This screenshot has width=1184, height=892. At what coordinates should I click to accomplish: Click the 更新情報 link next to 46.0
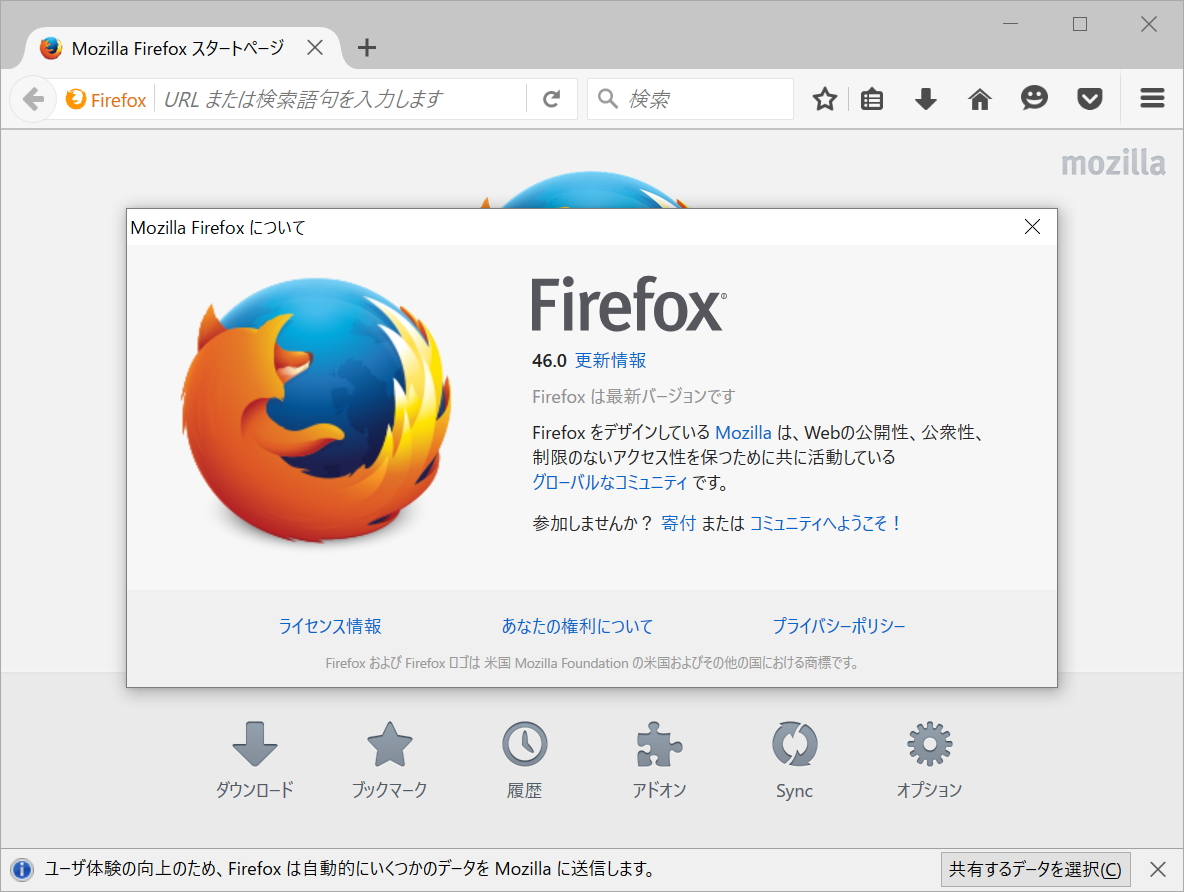611,361
